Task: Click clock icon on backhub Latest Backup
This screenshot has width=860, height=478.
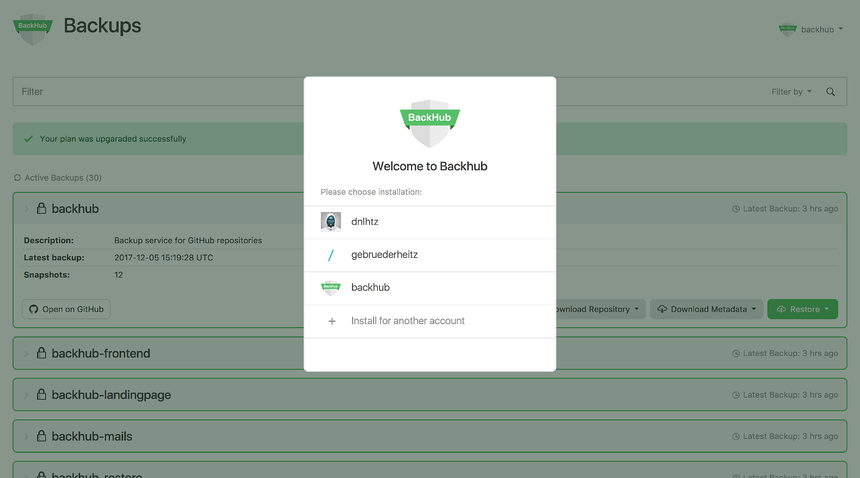Action: point(736,209)
